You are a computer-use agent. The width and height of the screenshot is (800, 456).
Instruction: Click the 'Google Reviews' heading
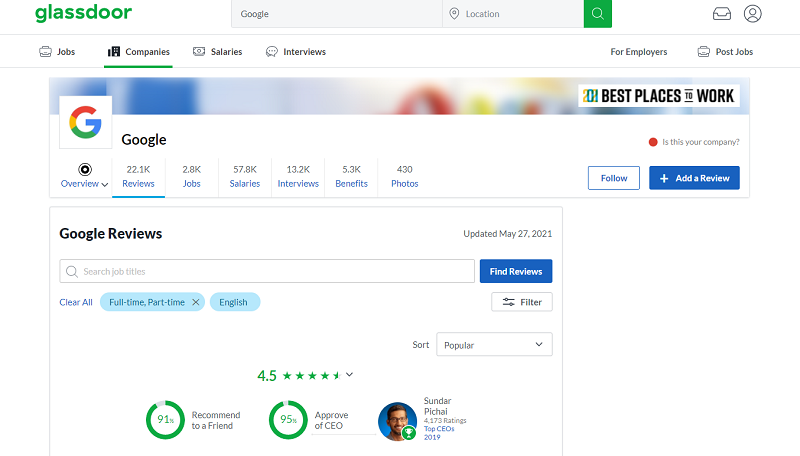tap(111, 234)
